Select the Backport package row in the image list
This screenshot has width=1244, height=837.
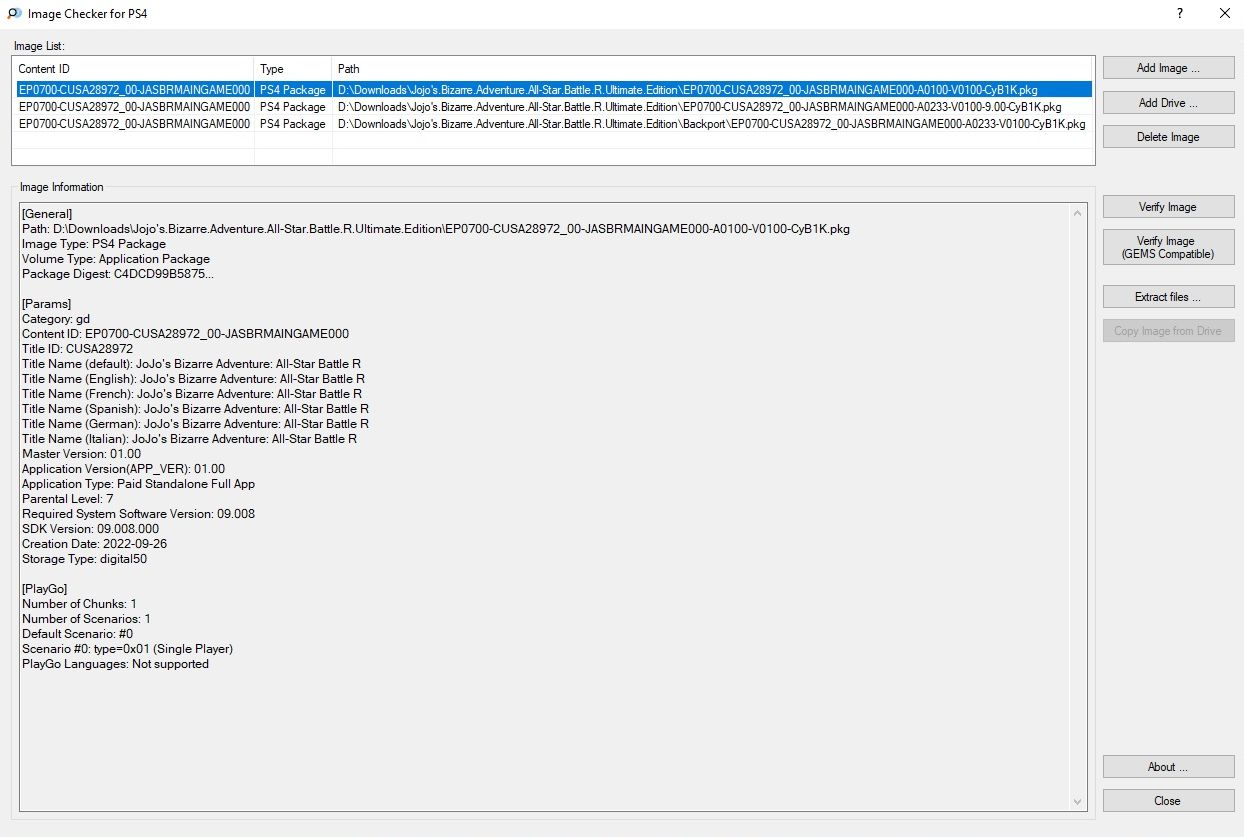click(x=553, y=124)
